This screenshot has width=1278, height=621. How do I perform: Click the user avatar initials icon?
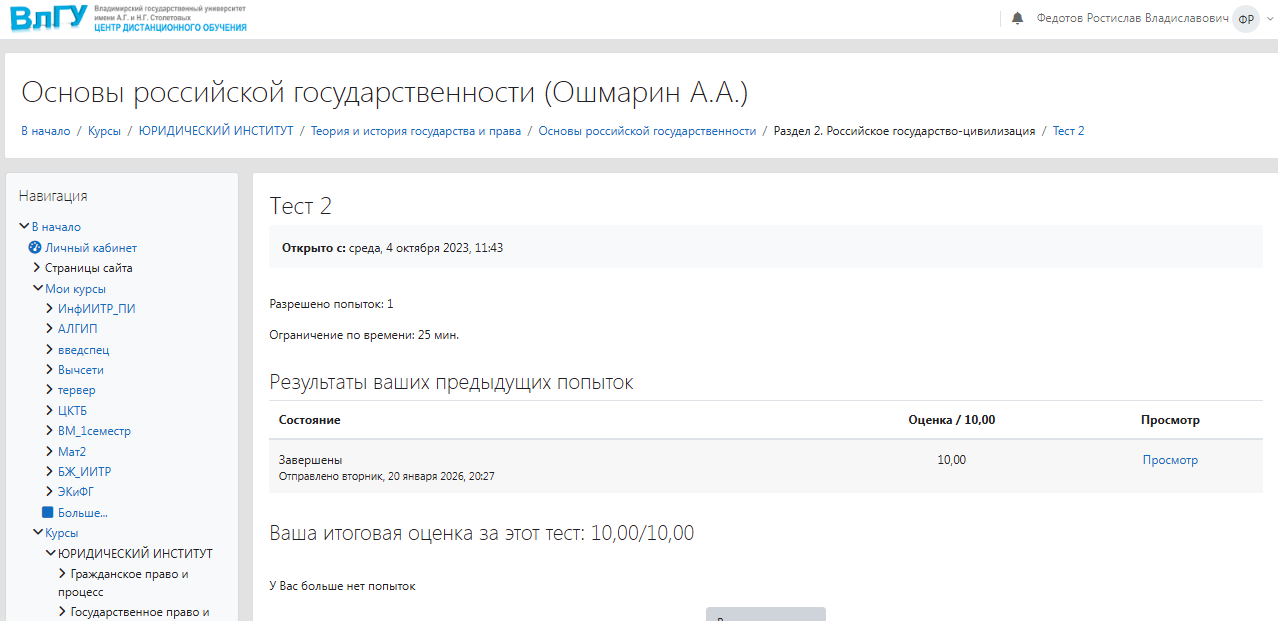[x=1245, y=19]
